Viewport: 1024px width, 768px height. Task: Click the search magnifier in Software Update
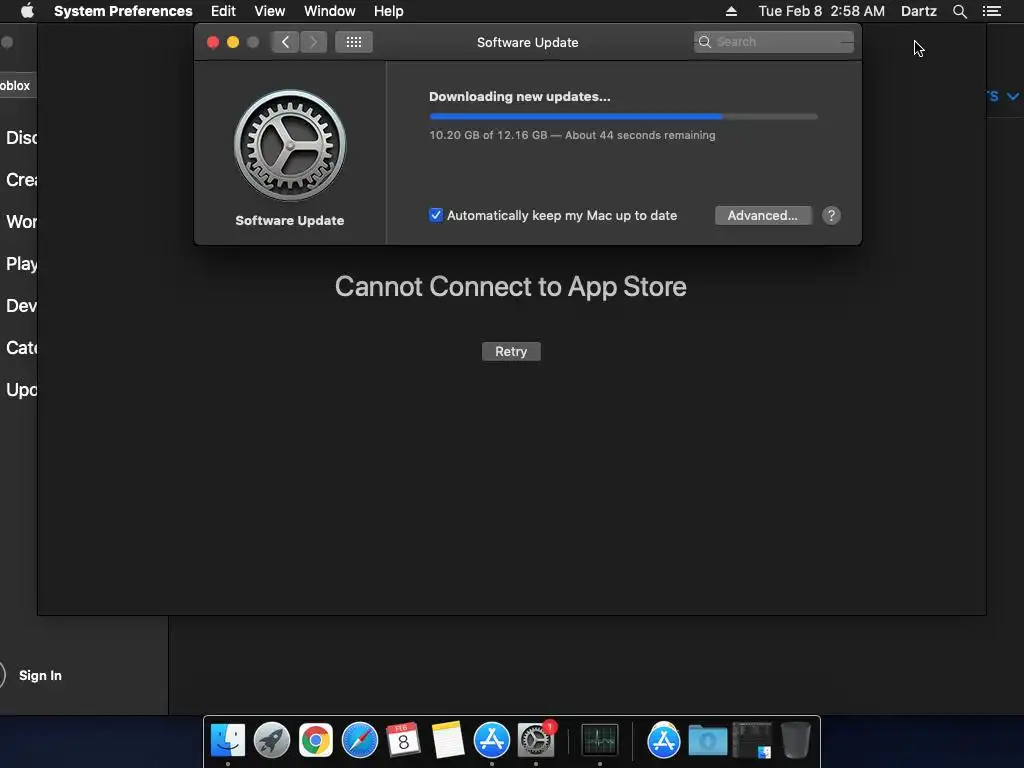[x=705, y=42]
